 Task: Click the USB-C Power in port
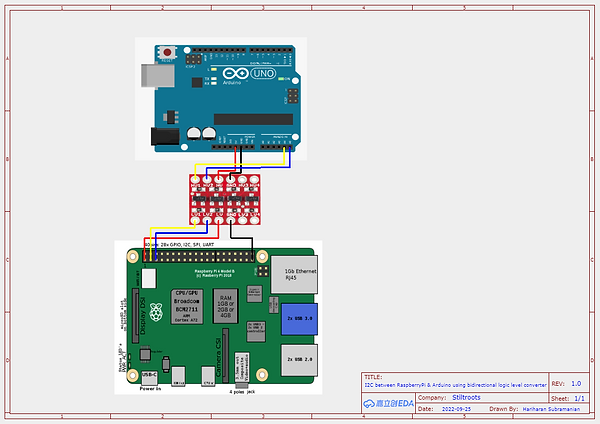coord(149,378)
